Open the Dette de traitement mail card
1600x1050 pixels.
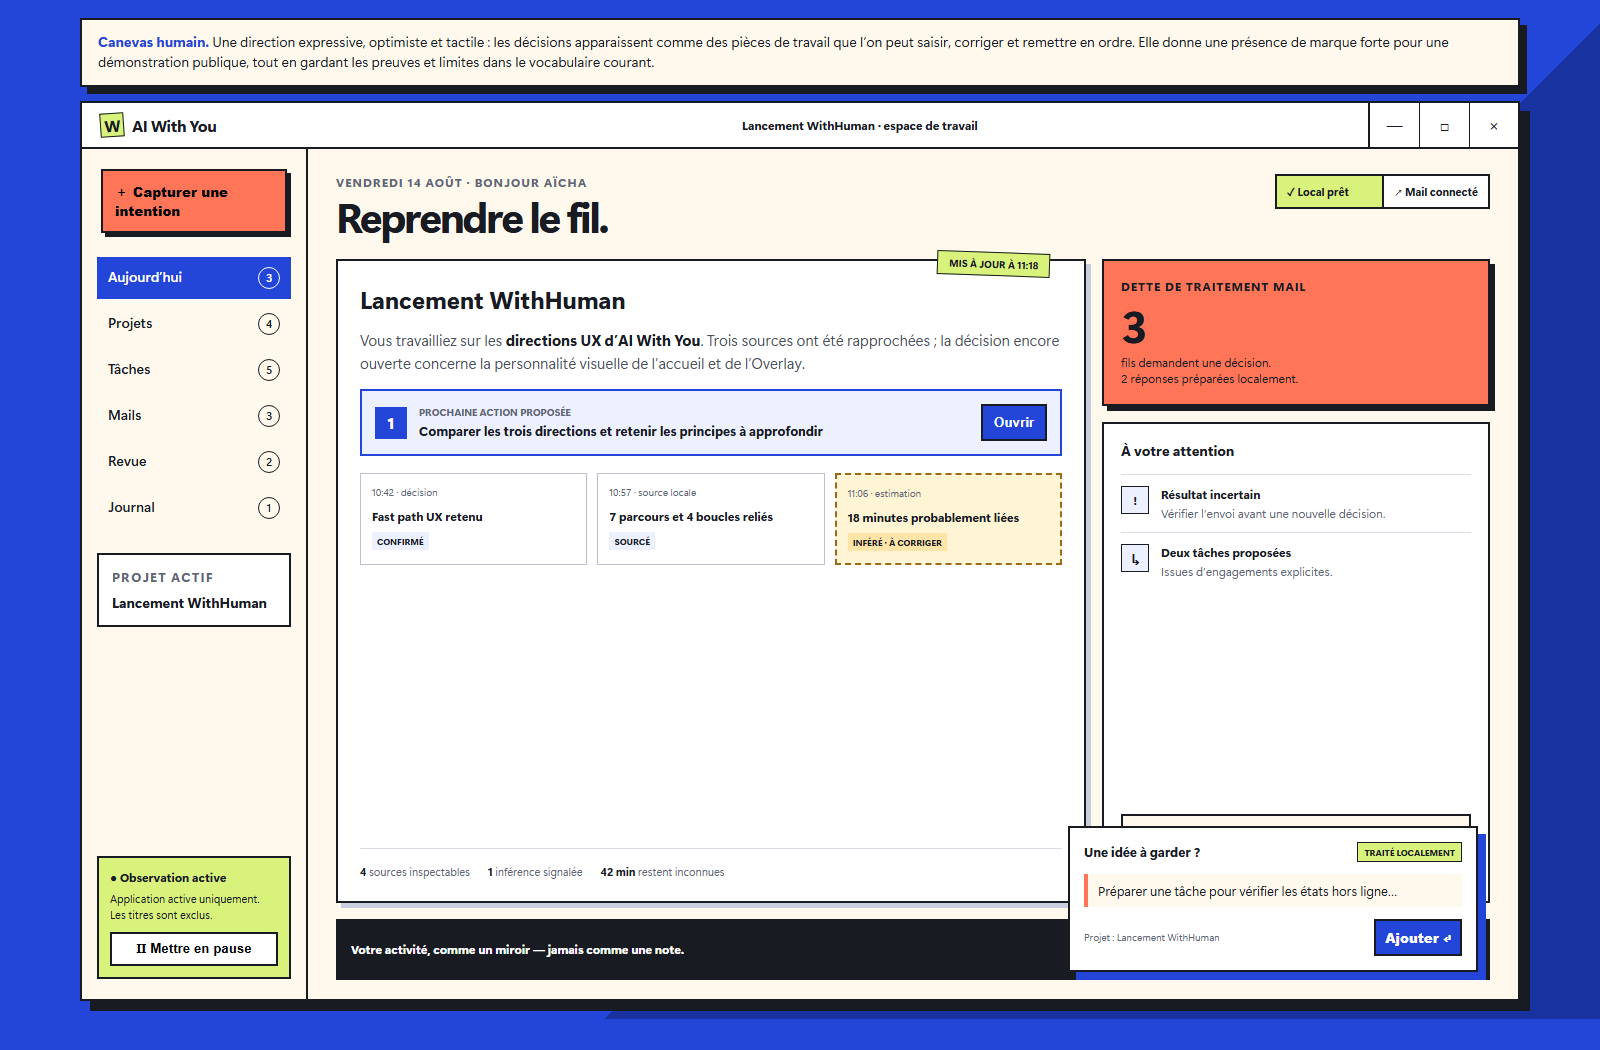tap(1296, 333)
